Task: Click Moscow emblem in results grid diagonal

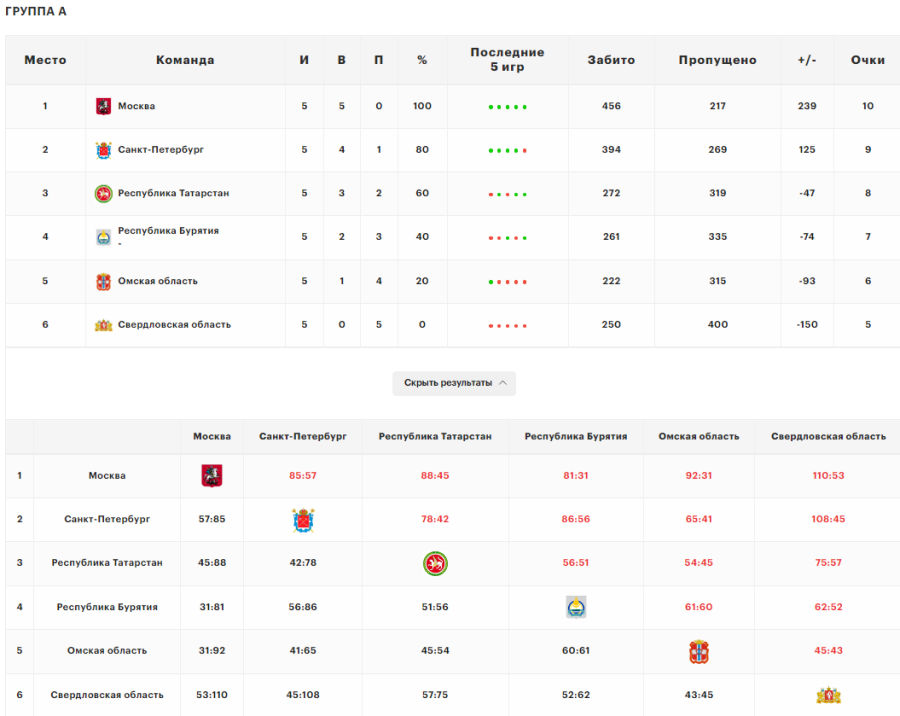Action: click(212, 476)
